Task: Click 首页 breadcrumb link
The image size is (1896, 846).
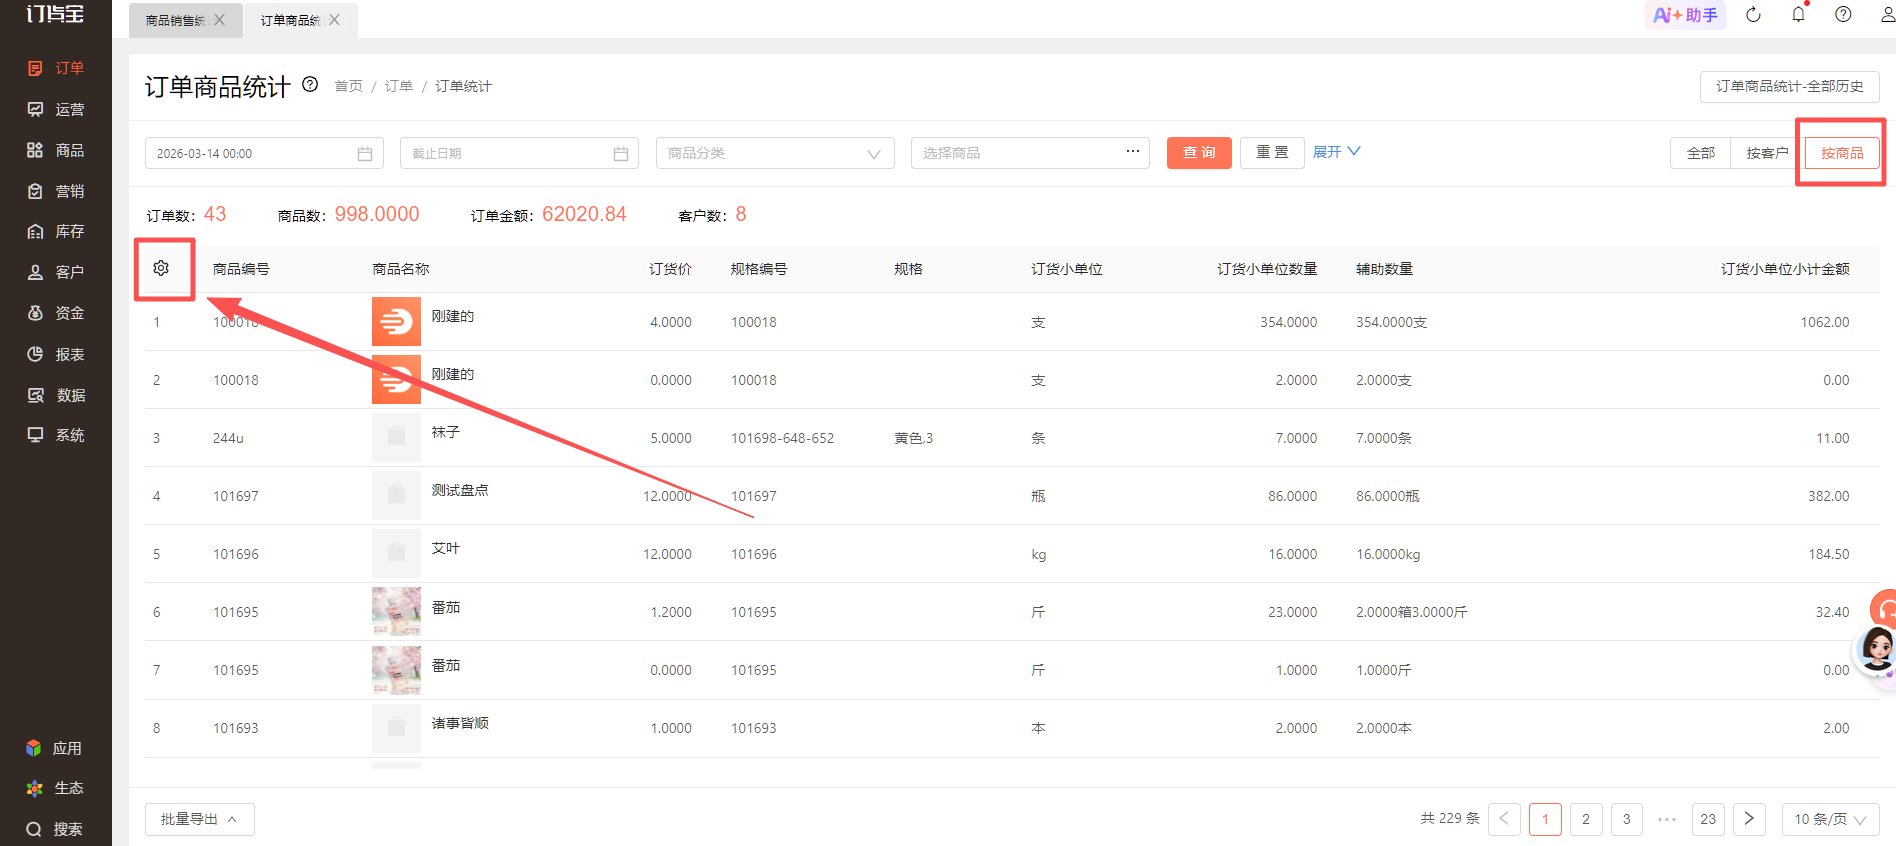Action: (x=348, y=86)
